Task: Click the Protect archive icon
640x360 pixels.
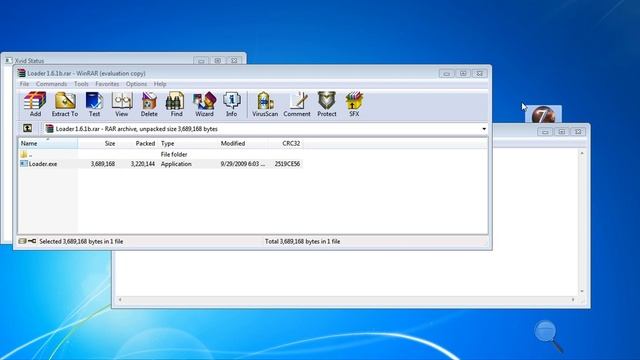Action: [327, 104]
